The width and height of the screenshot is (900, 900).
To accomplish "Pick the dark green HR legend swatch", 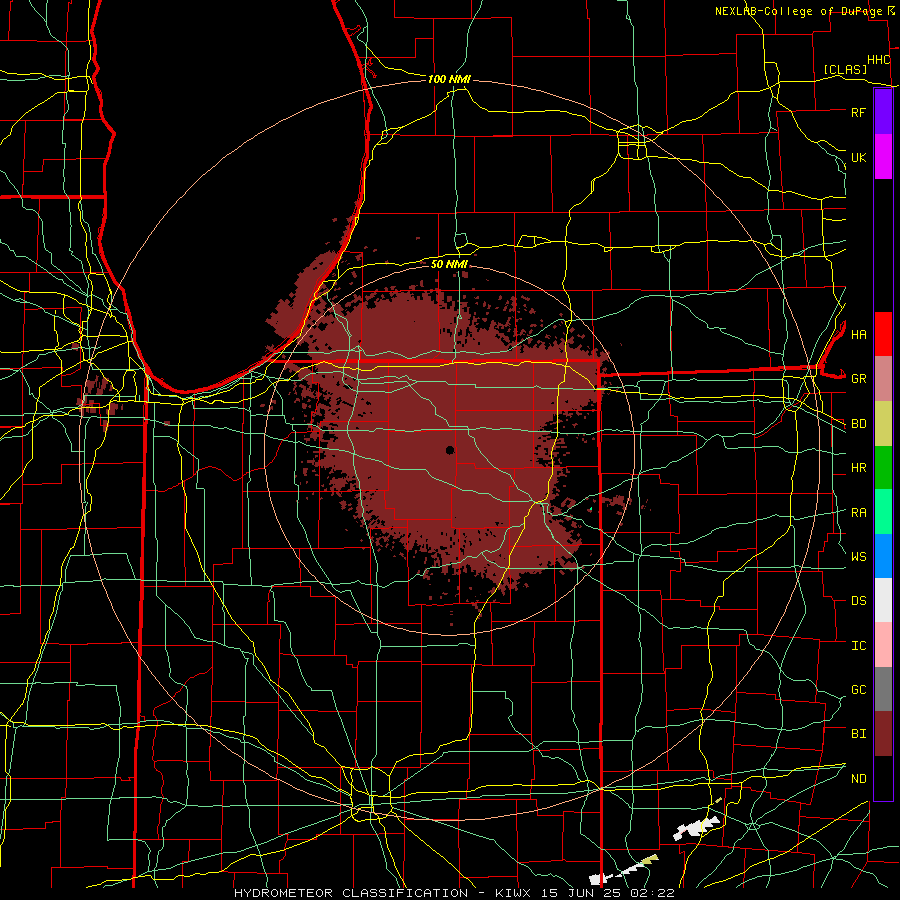I will (883, 468).
